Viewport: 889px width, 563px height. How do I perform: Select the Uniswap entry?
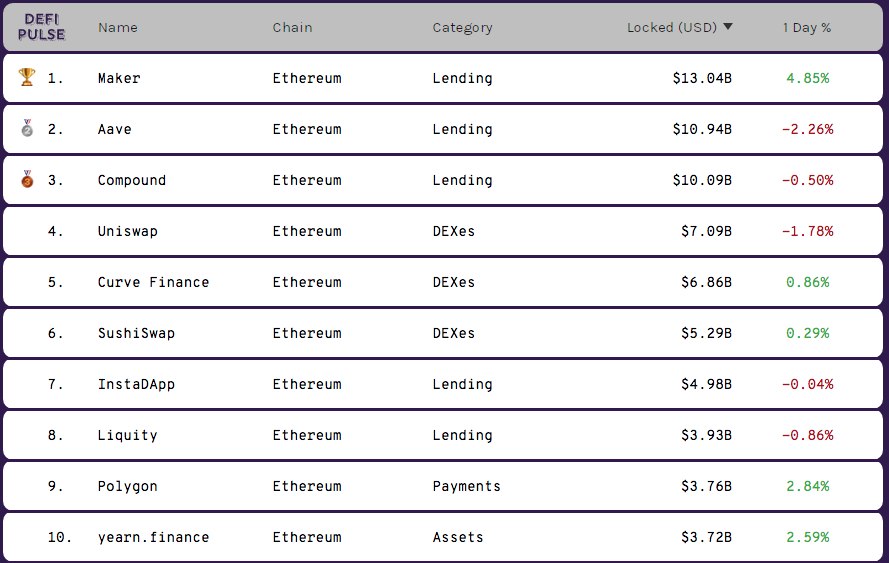(128, 231)
